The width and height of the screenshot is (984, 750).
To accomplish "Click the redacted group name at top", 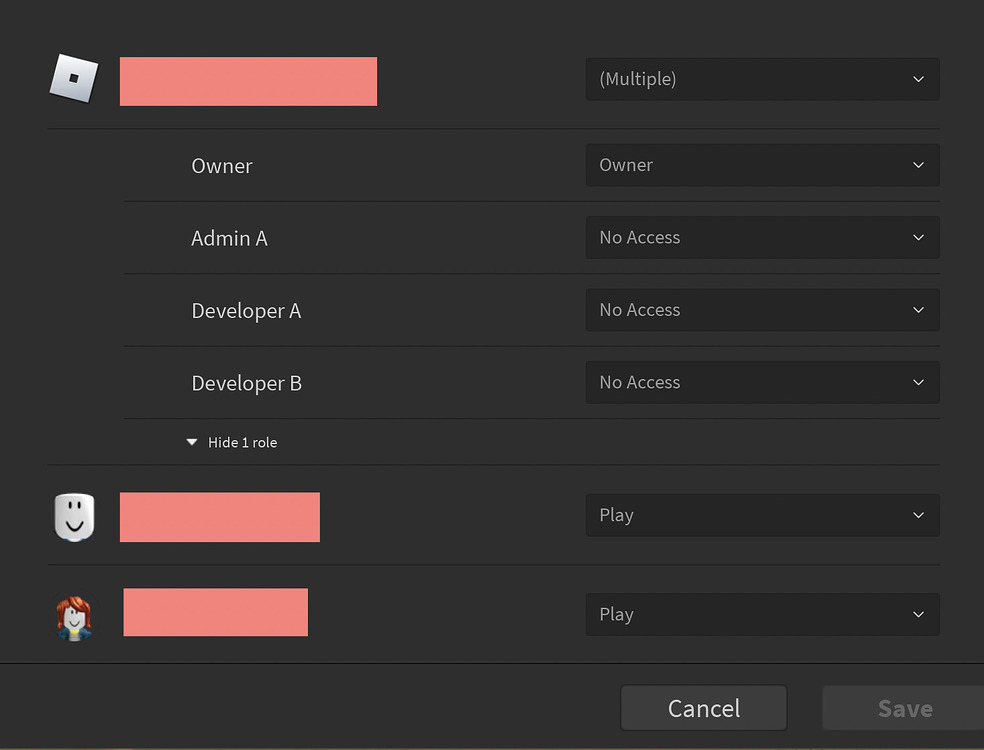I will pyautogui.click(x=248, y=81).
